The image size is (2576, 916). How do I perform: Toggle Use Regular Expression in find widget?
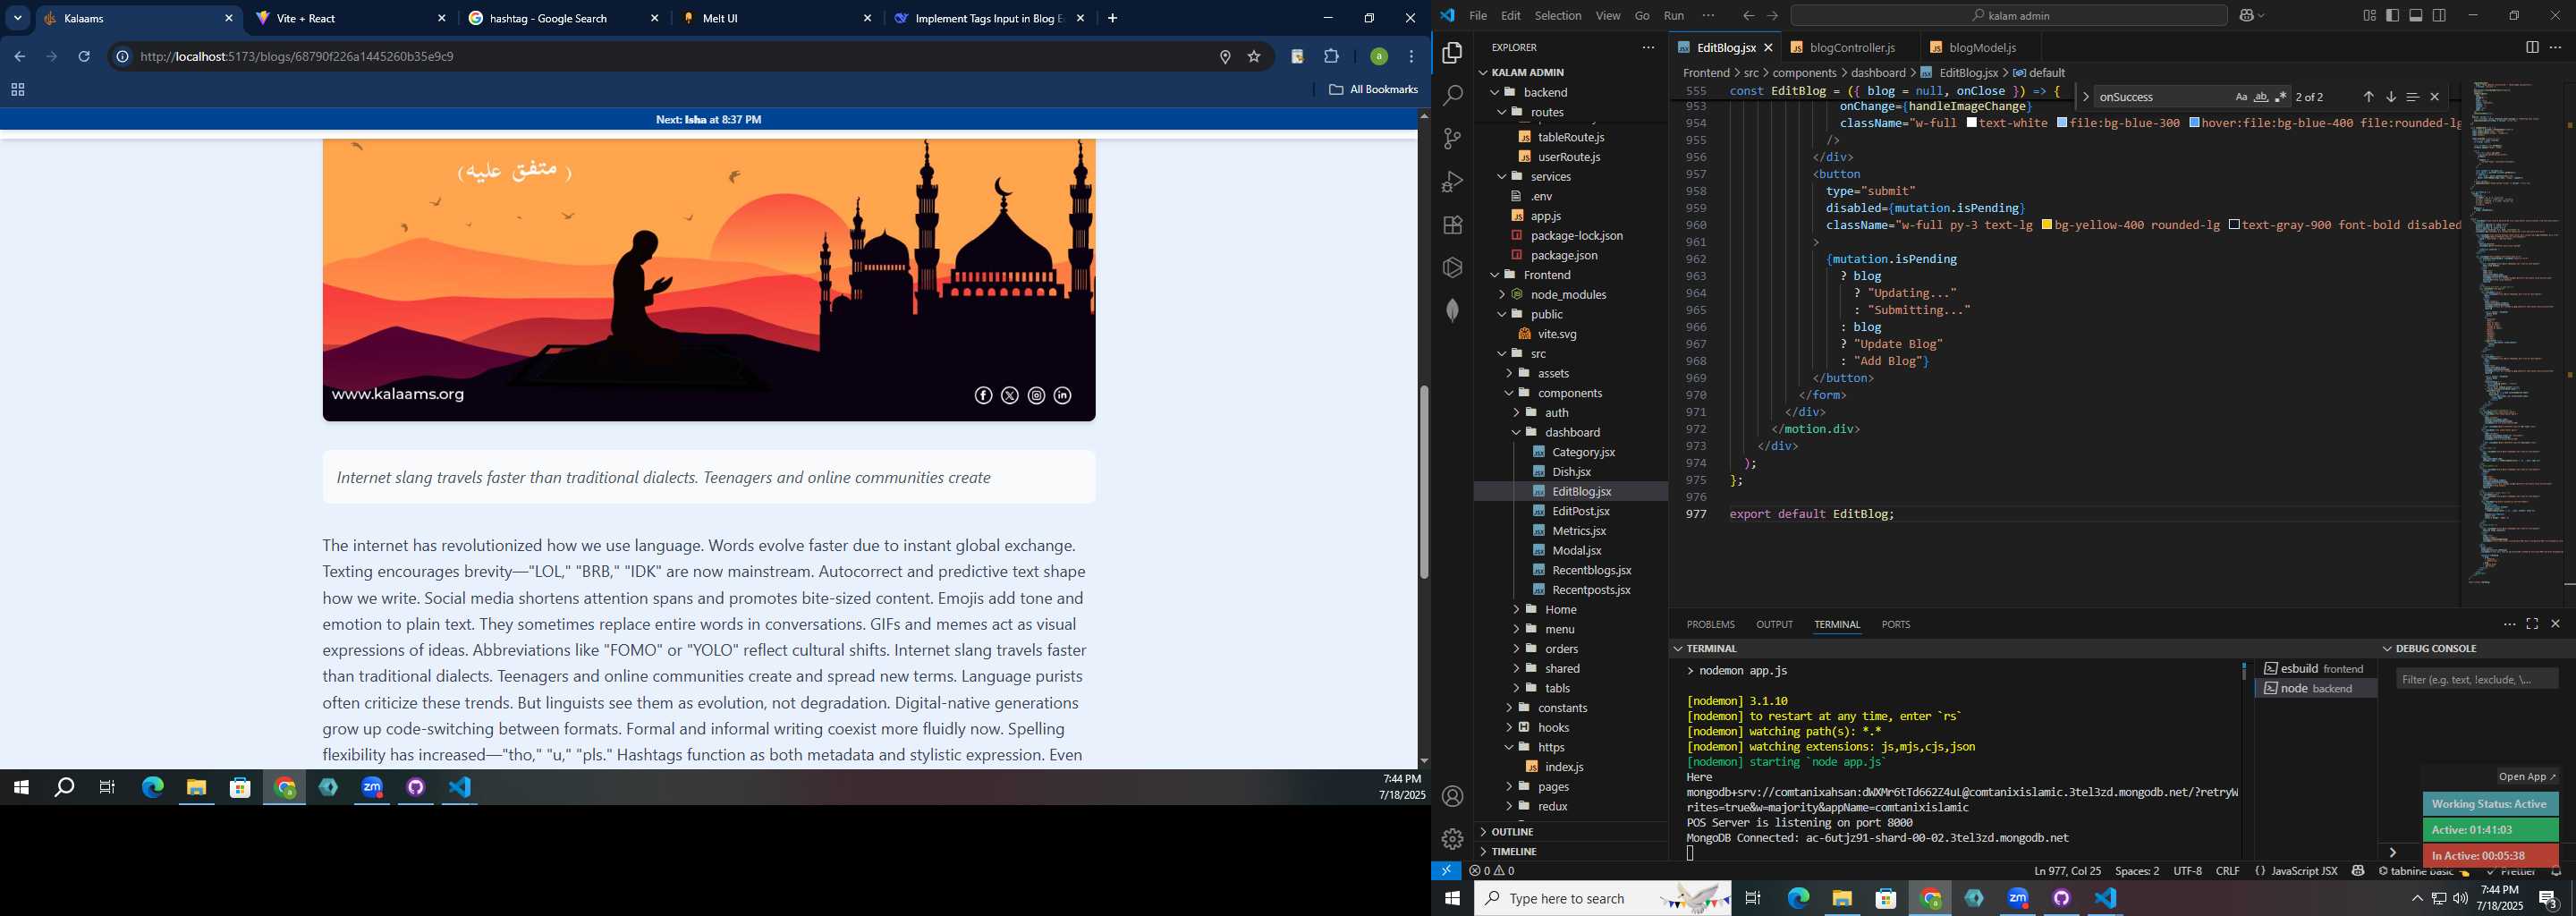pyautogui.click(x=2280, y=97)
